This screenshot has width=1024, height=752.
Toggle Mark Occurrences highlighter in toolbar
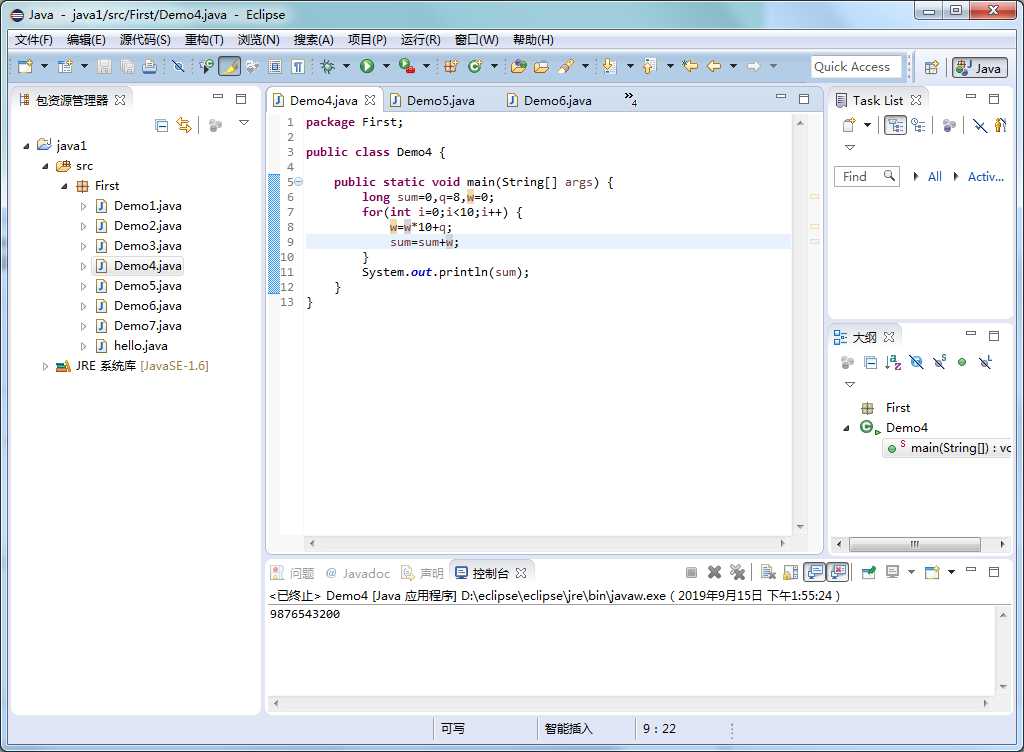230,66
